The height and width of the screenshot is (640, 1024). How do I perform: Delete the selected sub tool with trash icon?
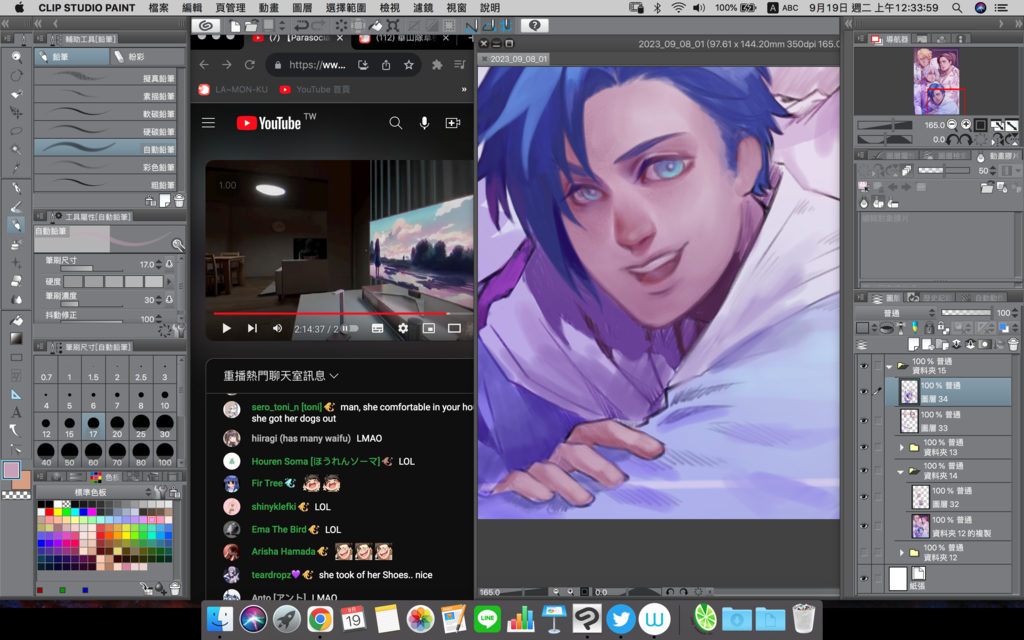(179, 200)
